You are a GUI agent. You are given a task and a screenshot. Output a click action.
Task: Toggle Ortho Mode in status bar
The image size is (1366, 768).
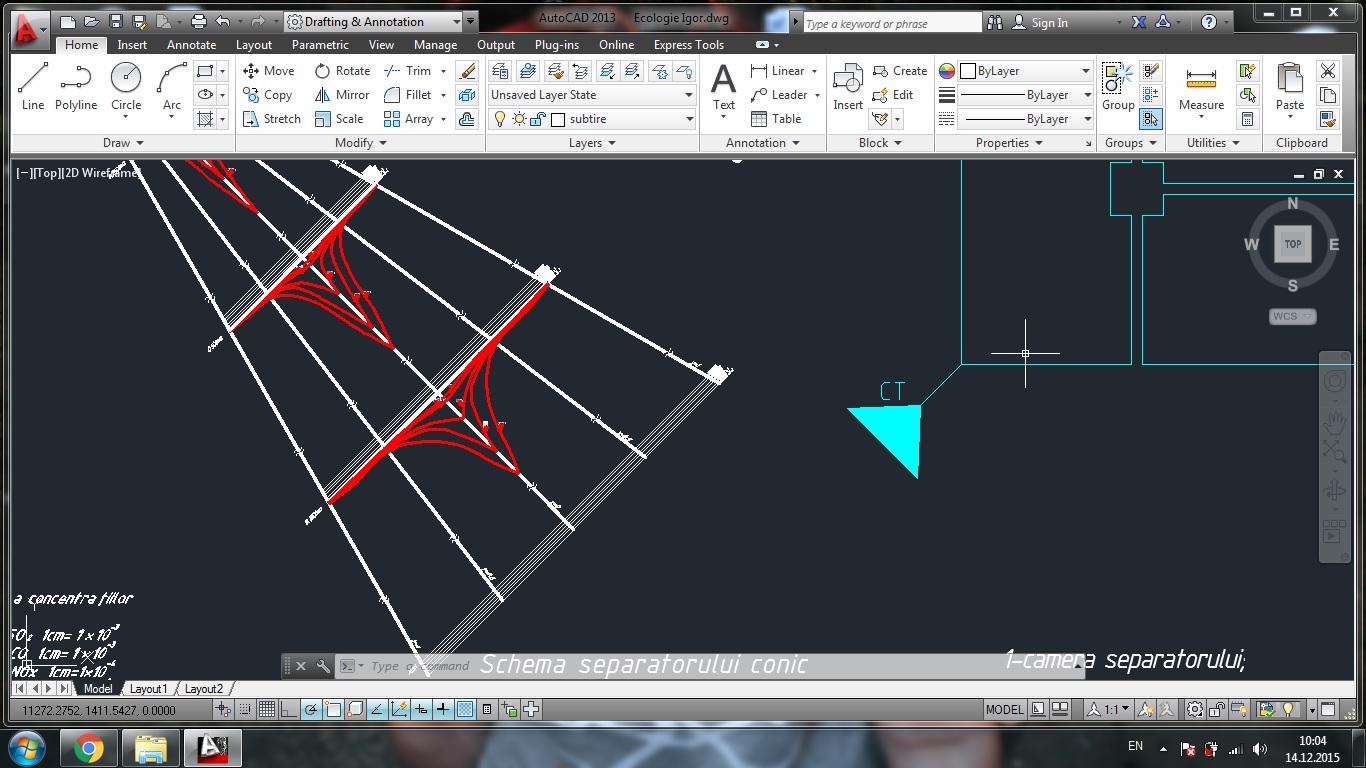tap(289, 710)
